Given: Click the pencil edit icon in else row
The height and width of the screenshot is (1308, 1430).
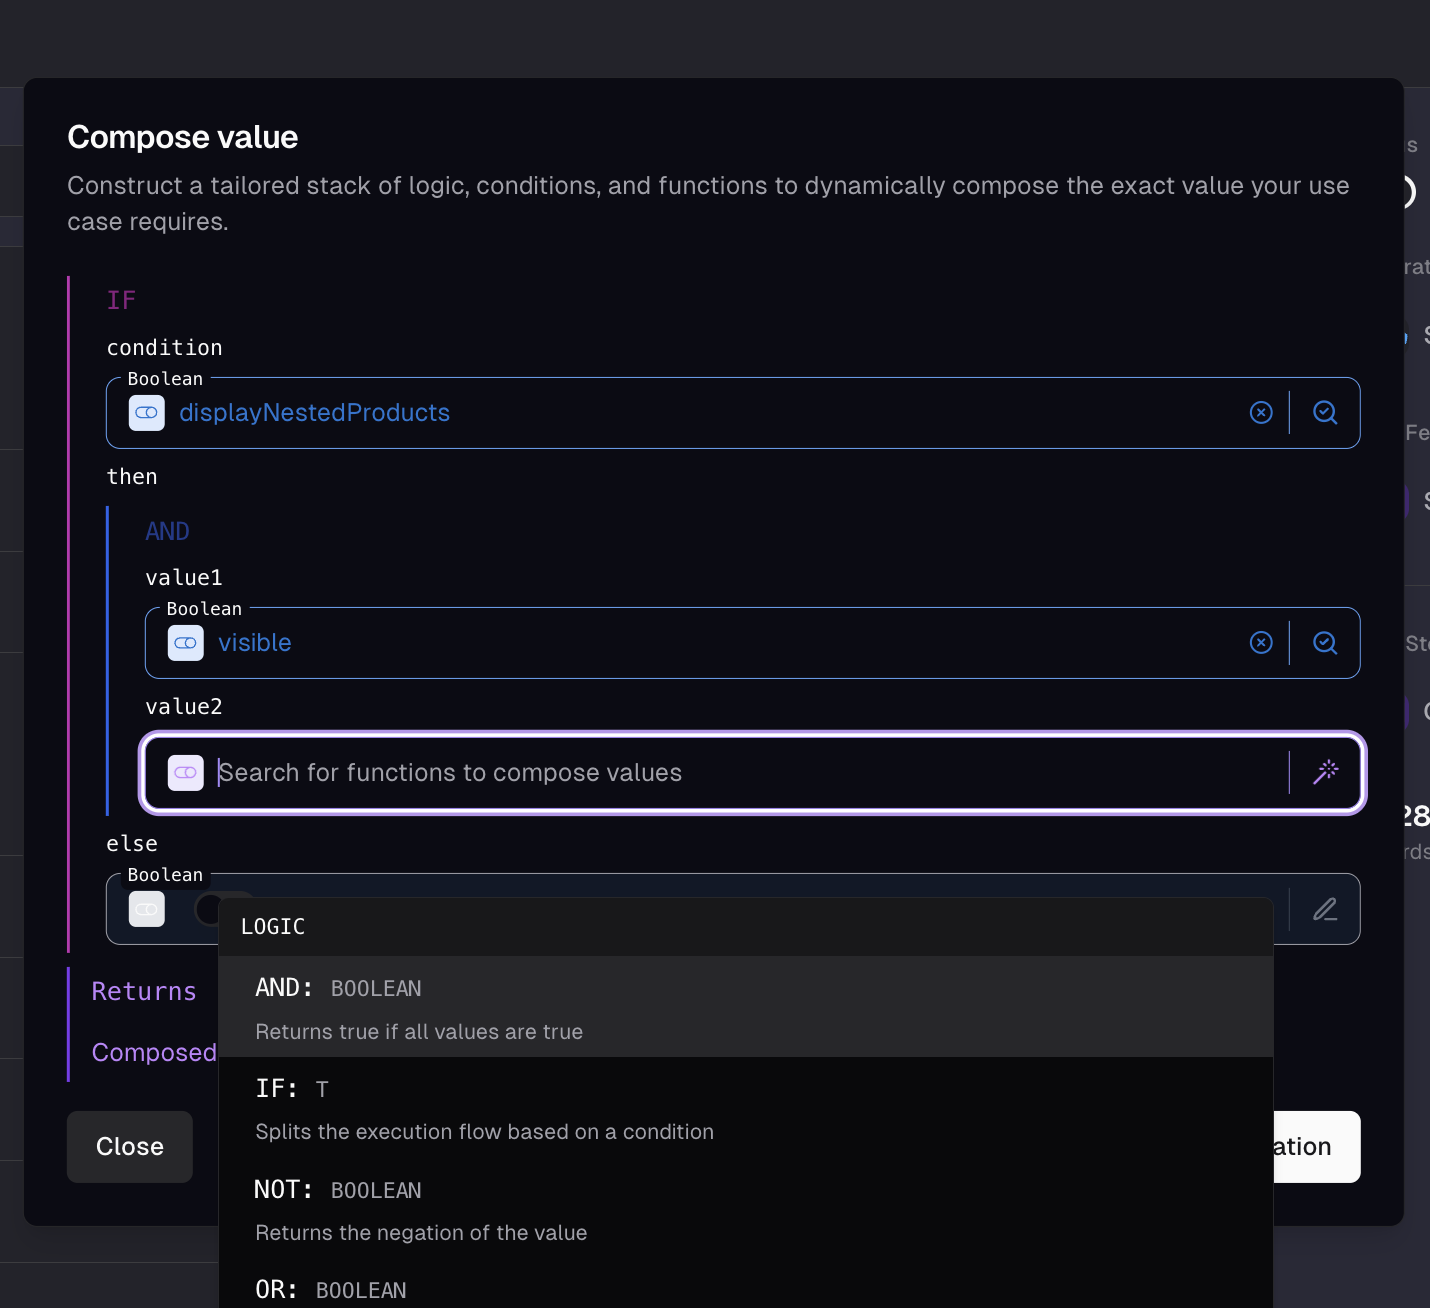Looking at the screenshot, I should (1325, 909).
